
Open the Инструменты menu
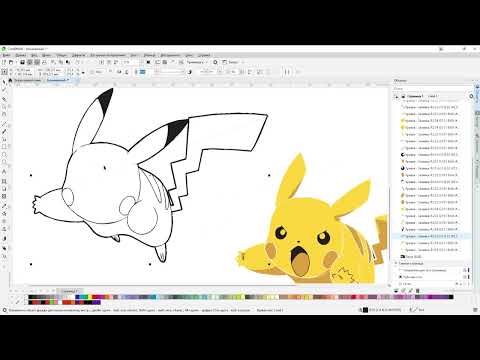pyautogui.click(x=170, y=55)
